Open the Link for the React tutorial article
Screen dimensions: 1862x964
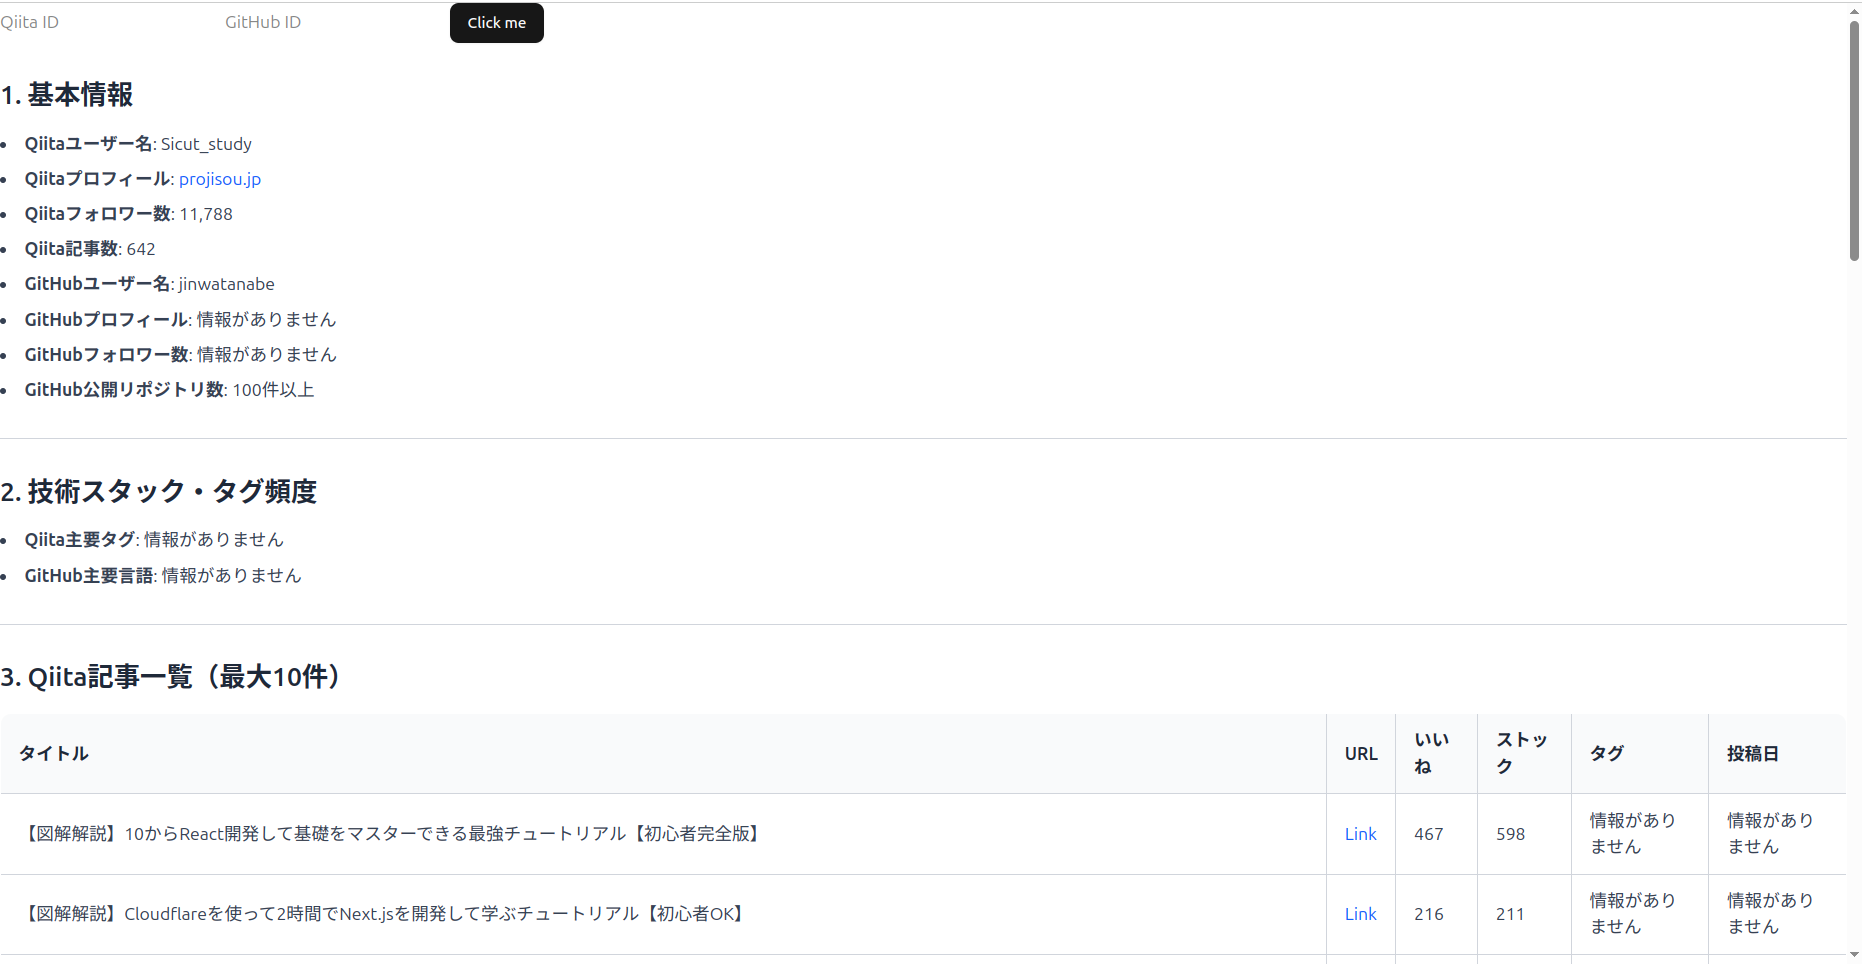[x=1360, y=833]
